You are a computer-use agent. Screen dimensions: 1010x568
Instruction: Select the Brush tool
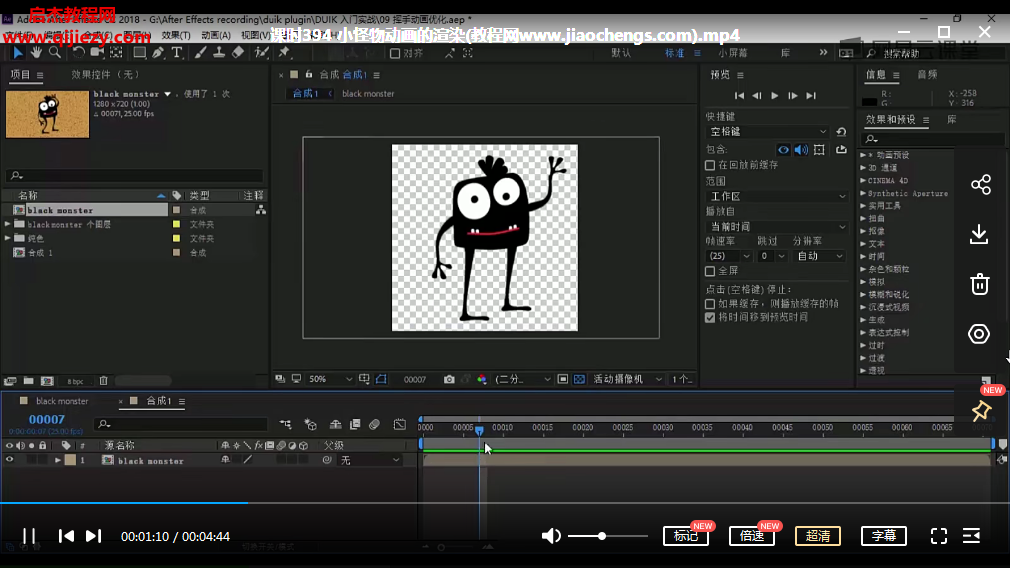coord(200,53)
